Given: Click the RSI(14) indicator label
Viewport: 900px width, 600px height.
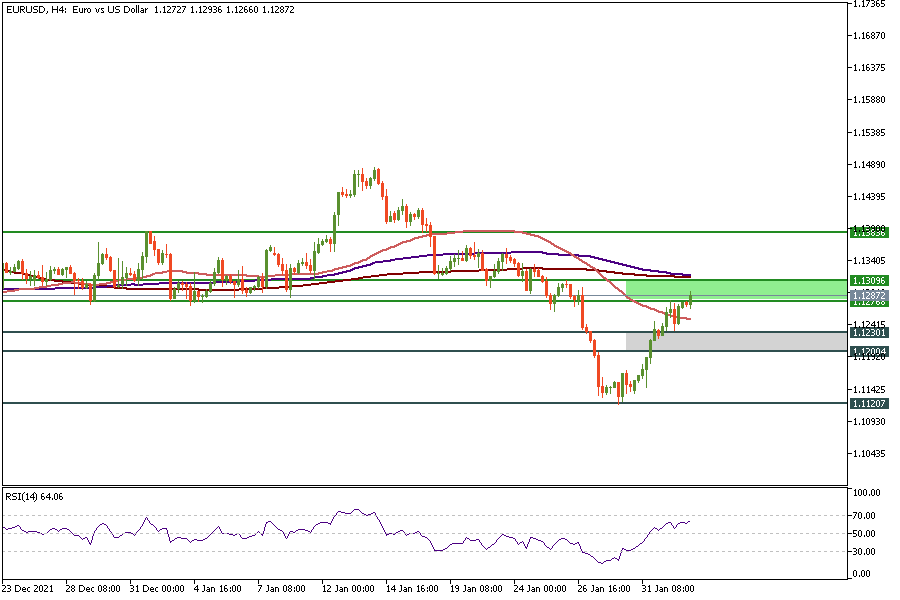Looking at the screenshot, I should tap(33, 496).
